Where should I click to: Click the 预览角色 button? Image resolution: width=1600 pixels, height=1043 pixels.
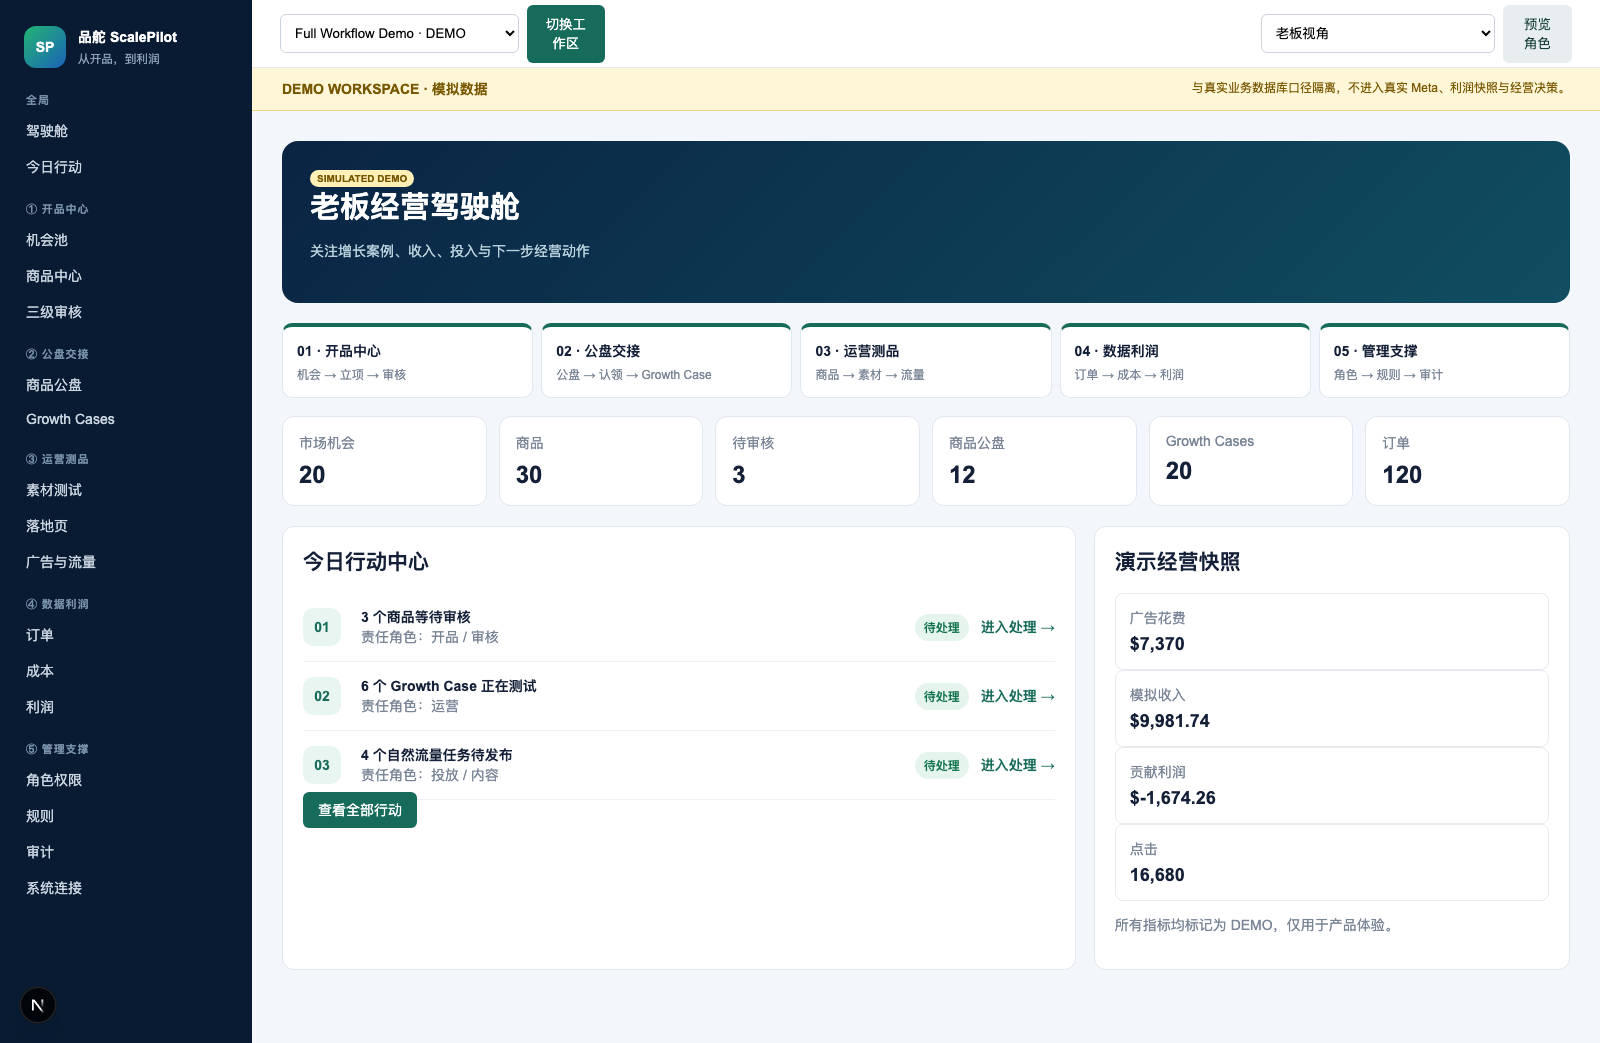point(1537,34)
